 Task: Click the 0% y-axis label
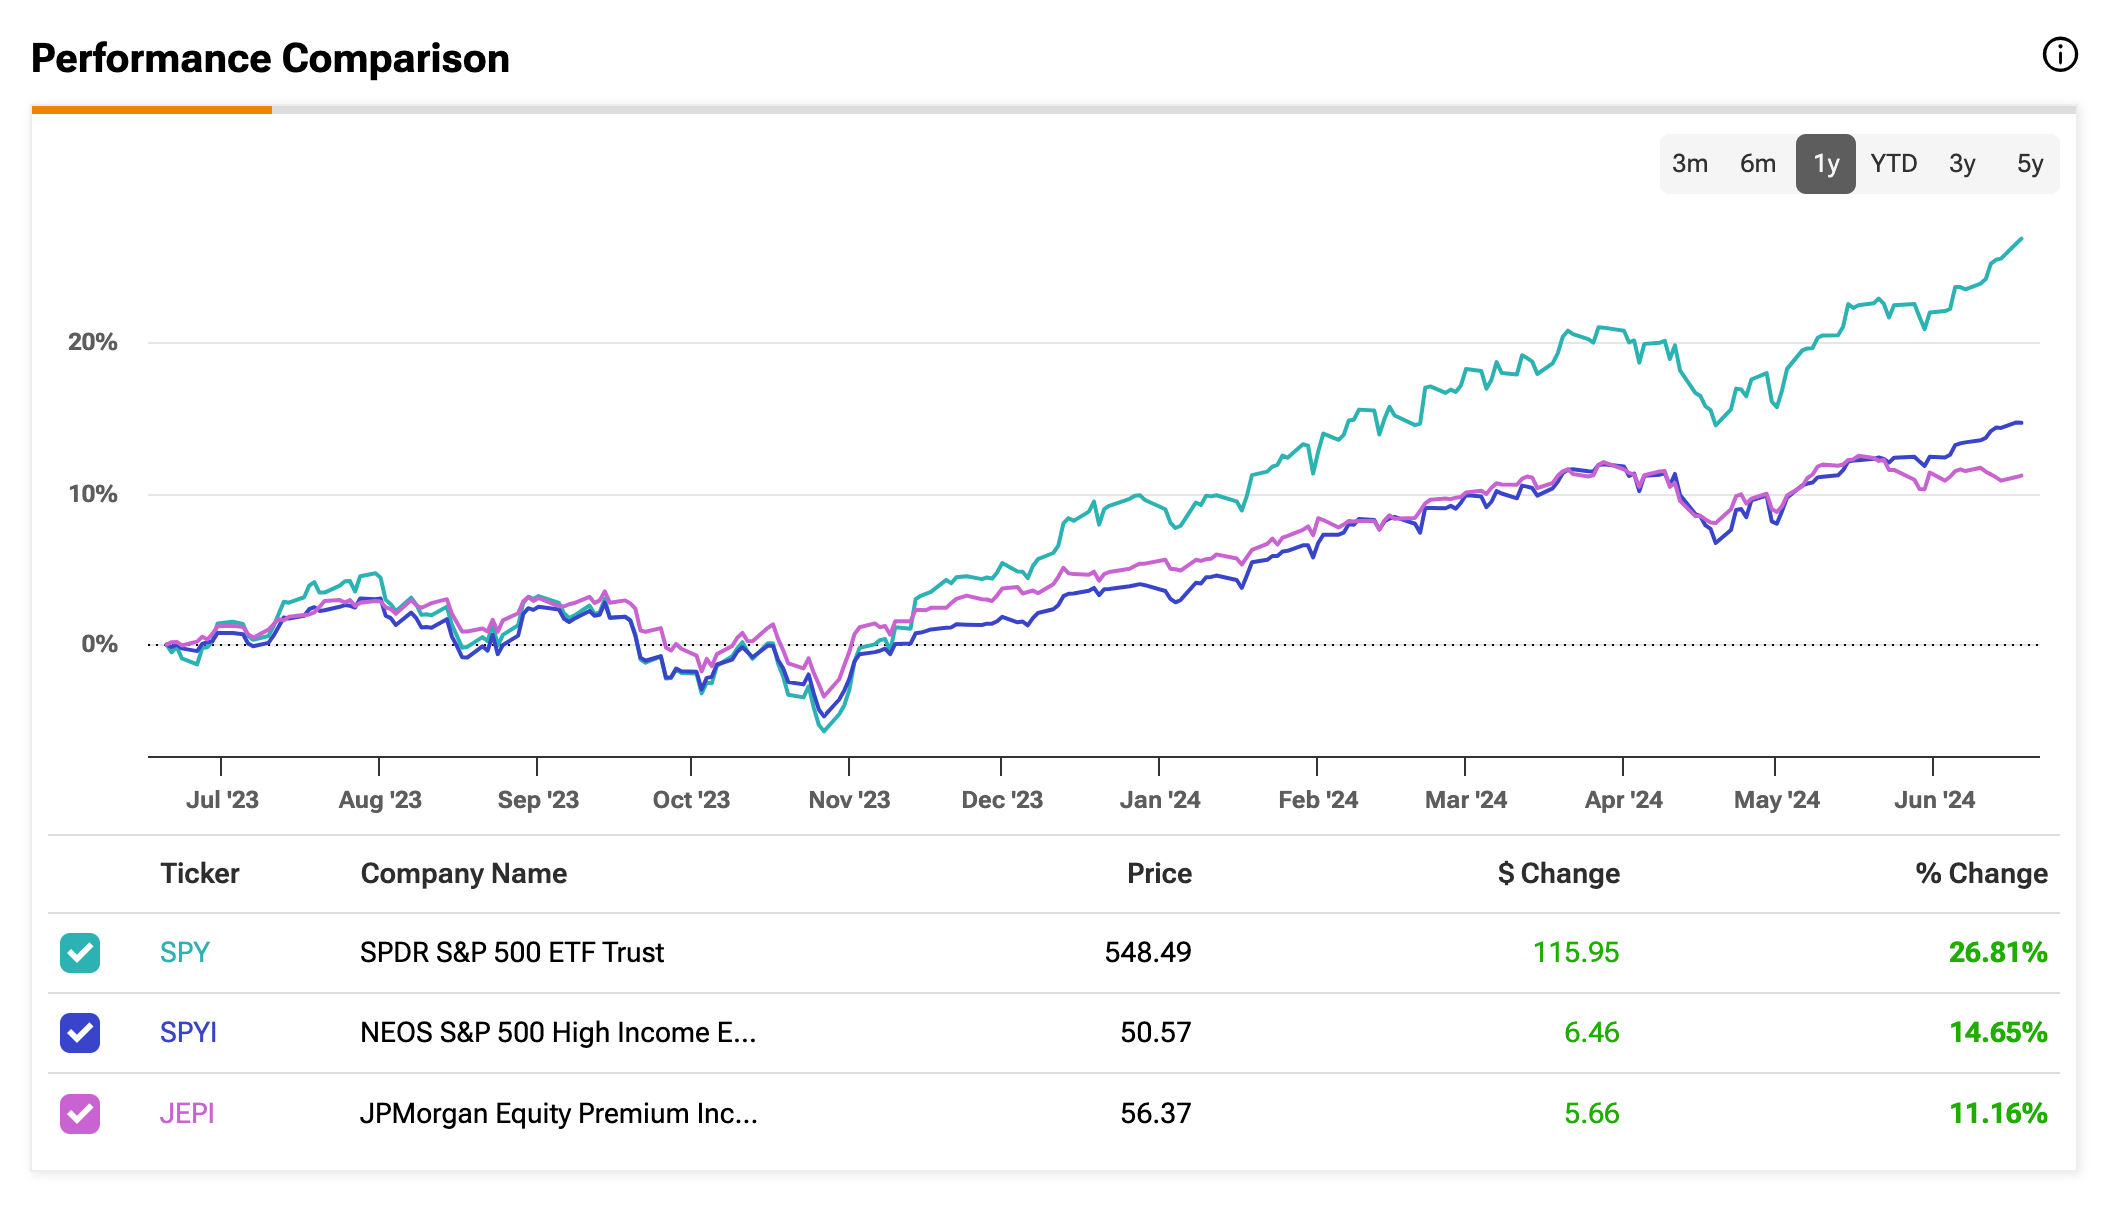pos(100,645)
